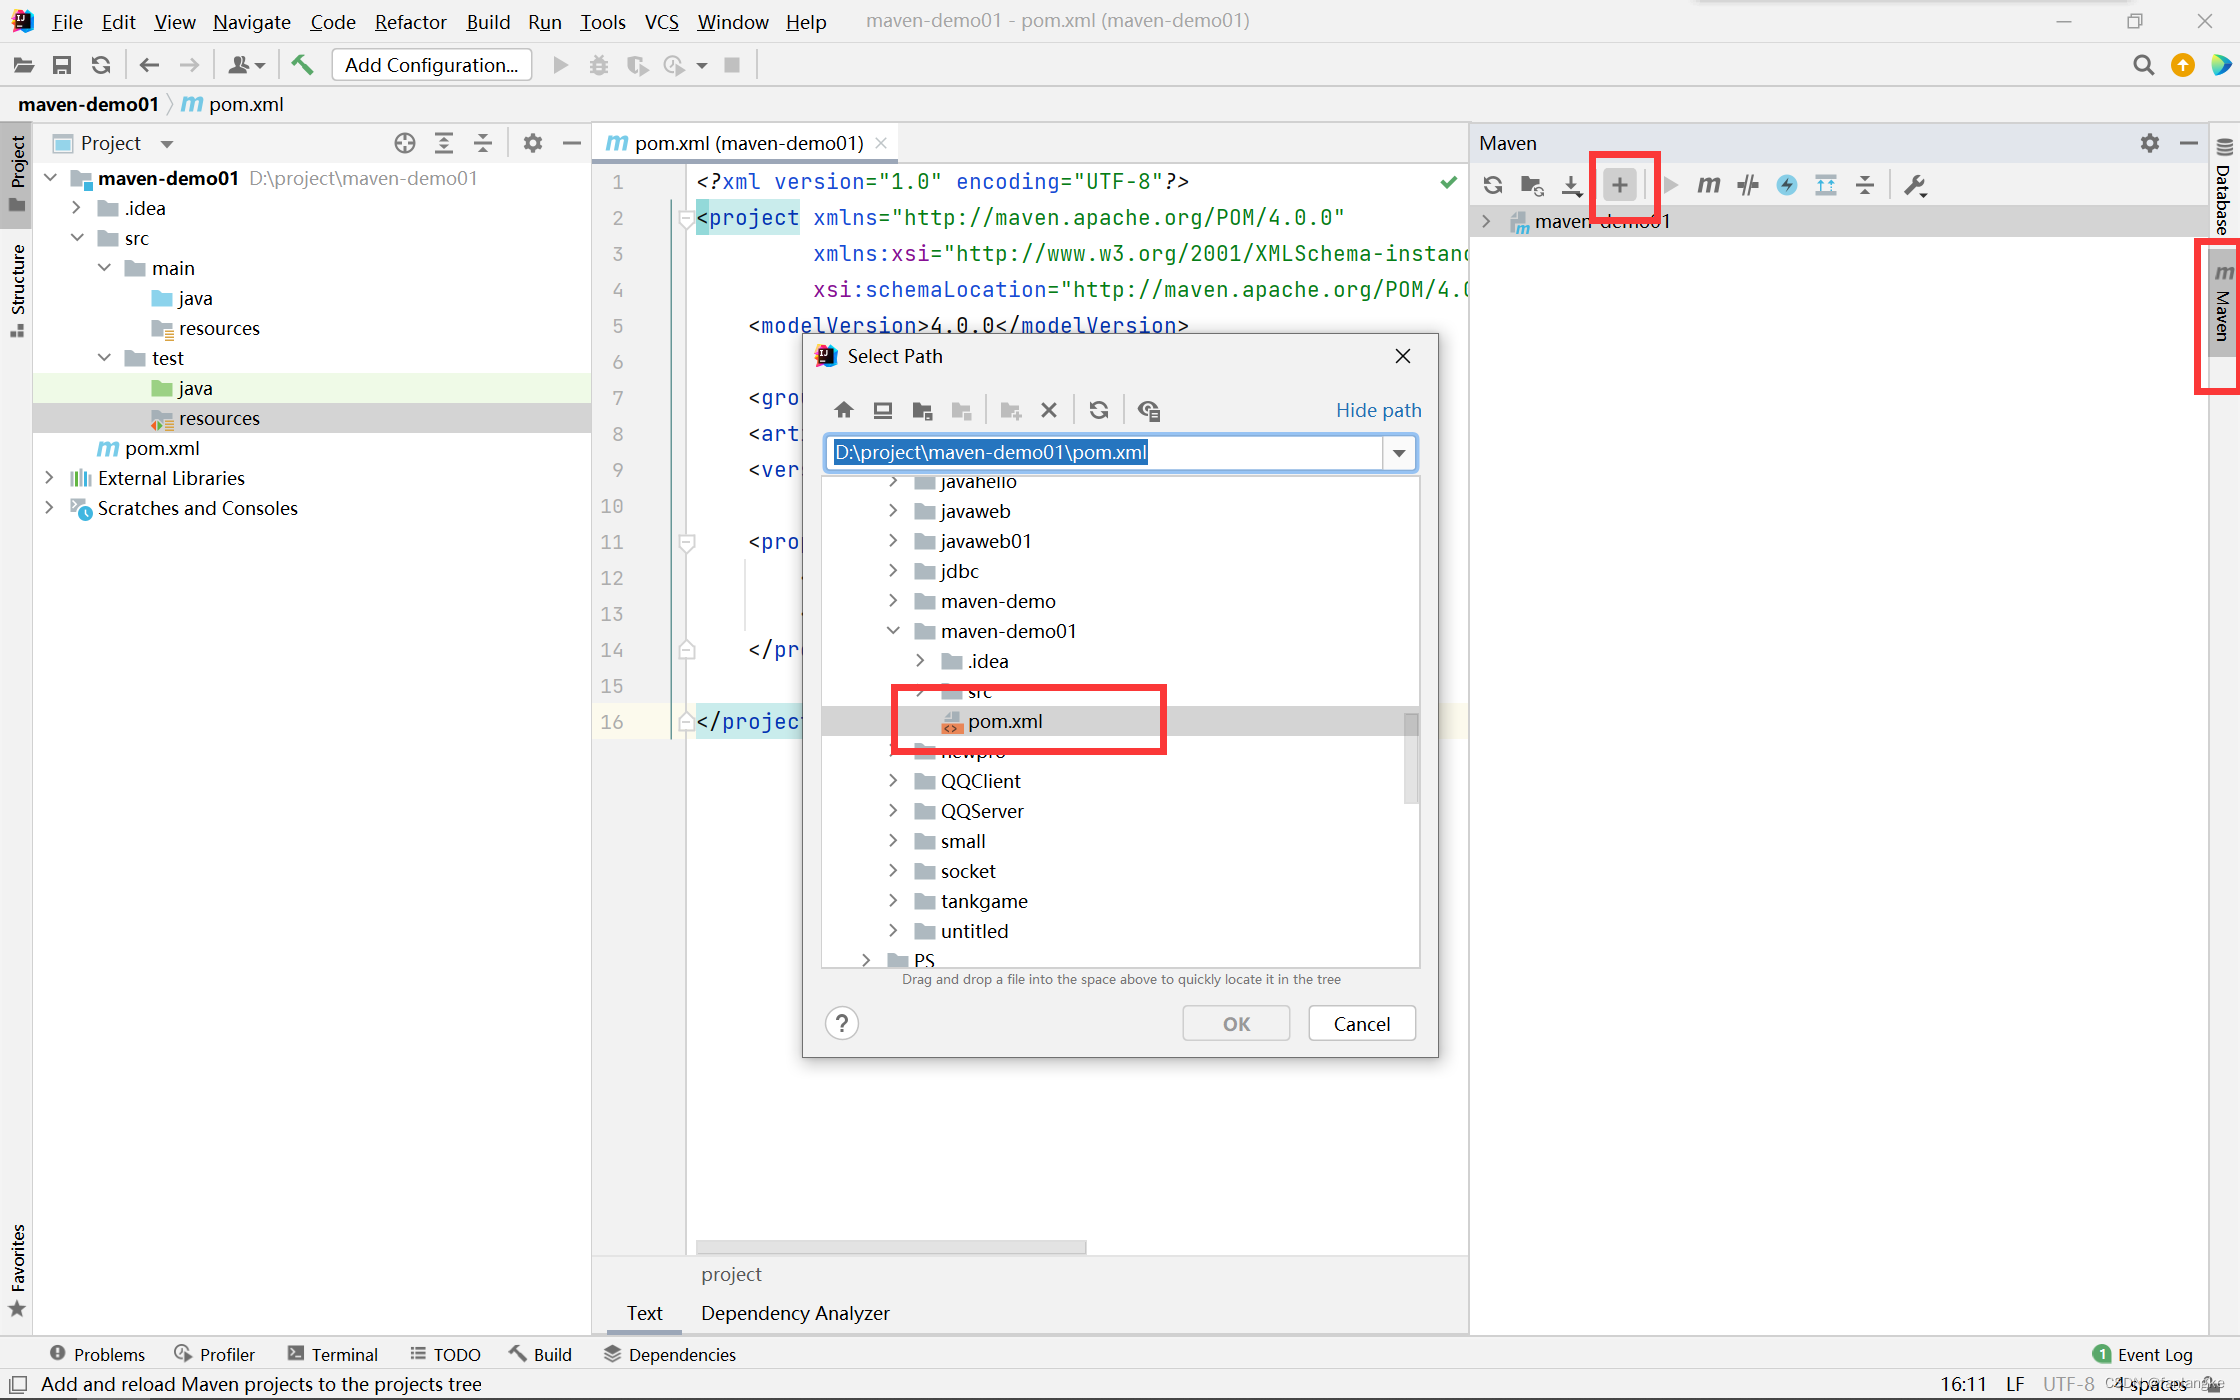This screenshot has height=1400, width=2240.
Task: Click Home Directory icon in Select Path
Action: 844,410
